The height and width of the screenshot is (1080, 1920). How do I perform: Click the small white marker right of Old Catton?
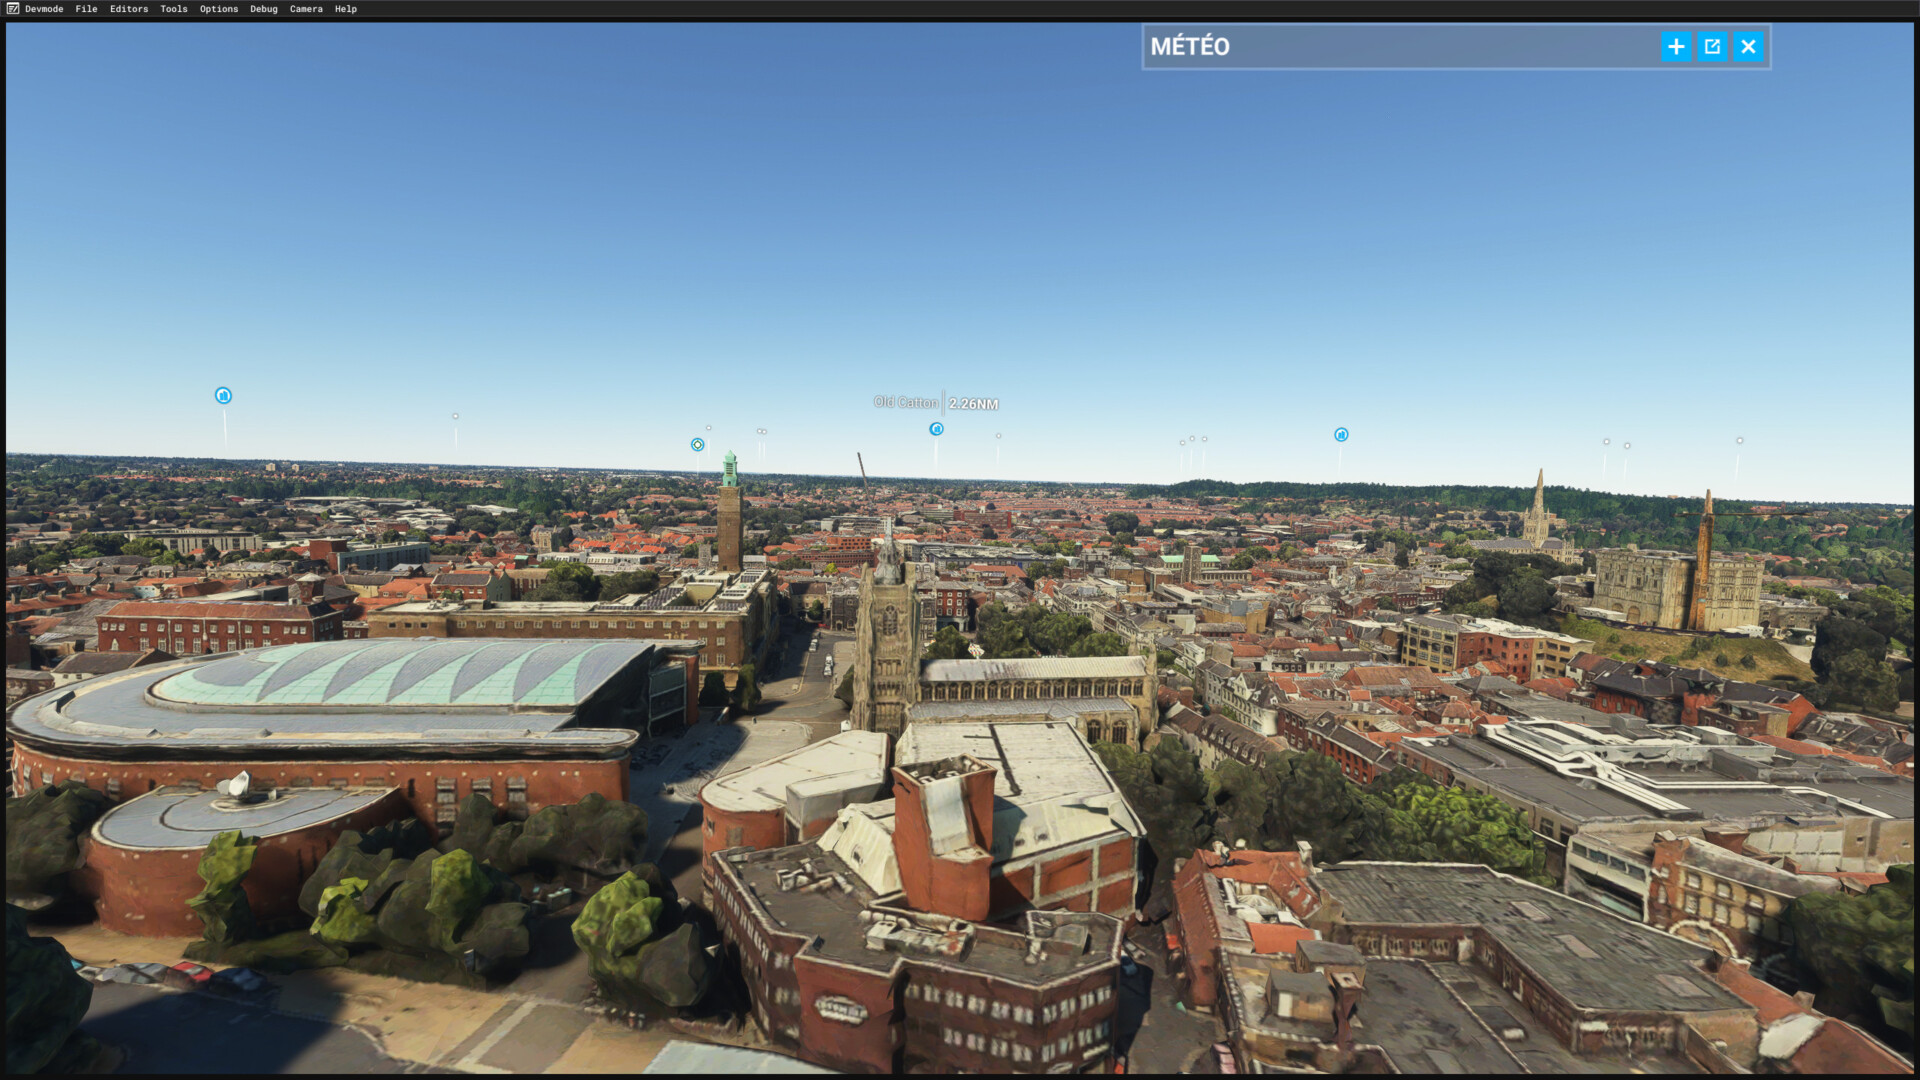click(998, 436)
